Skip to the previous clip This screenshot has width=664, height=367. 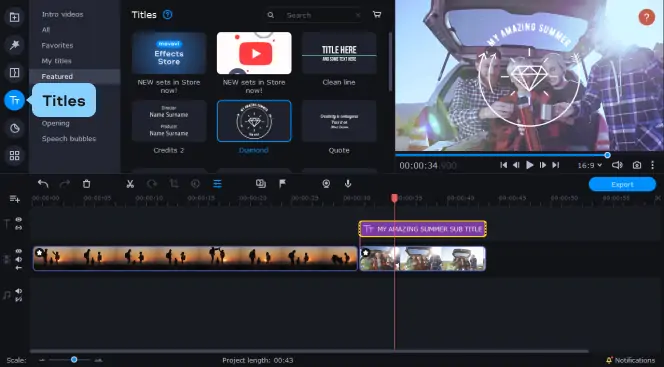point(503,165)
